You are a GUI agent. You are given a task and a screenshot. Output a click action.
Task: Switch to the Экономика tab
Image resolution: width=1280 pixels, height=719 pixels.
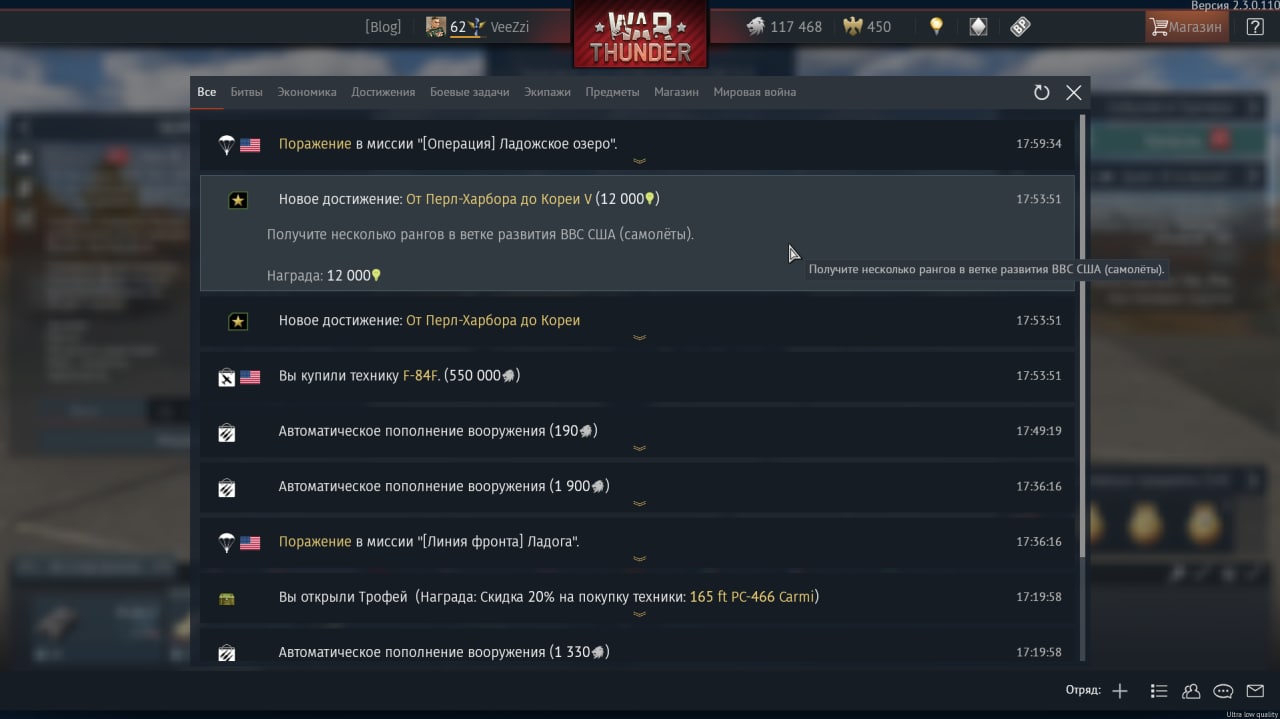click(307, 92)
